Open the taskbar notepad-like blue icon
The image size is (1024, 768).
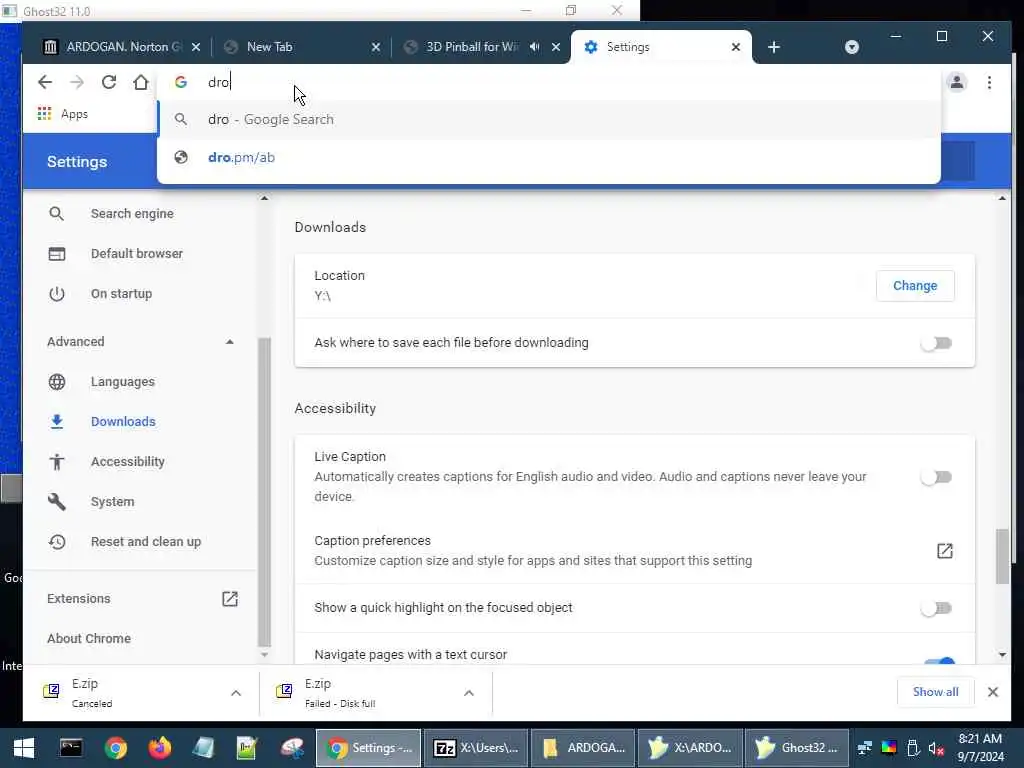point(203,748)
